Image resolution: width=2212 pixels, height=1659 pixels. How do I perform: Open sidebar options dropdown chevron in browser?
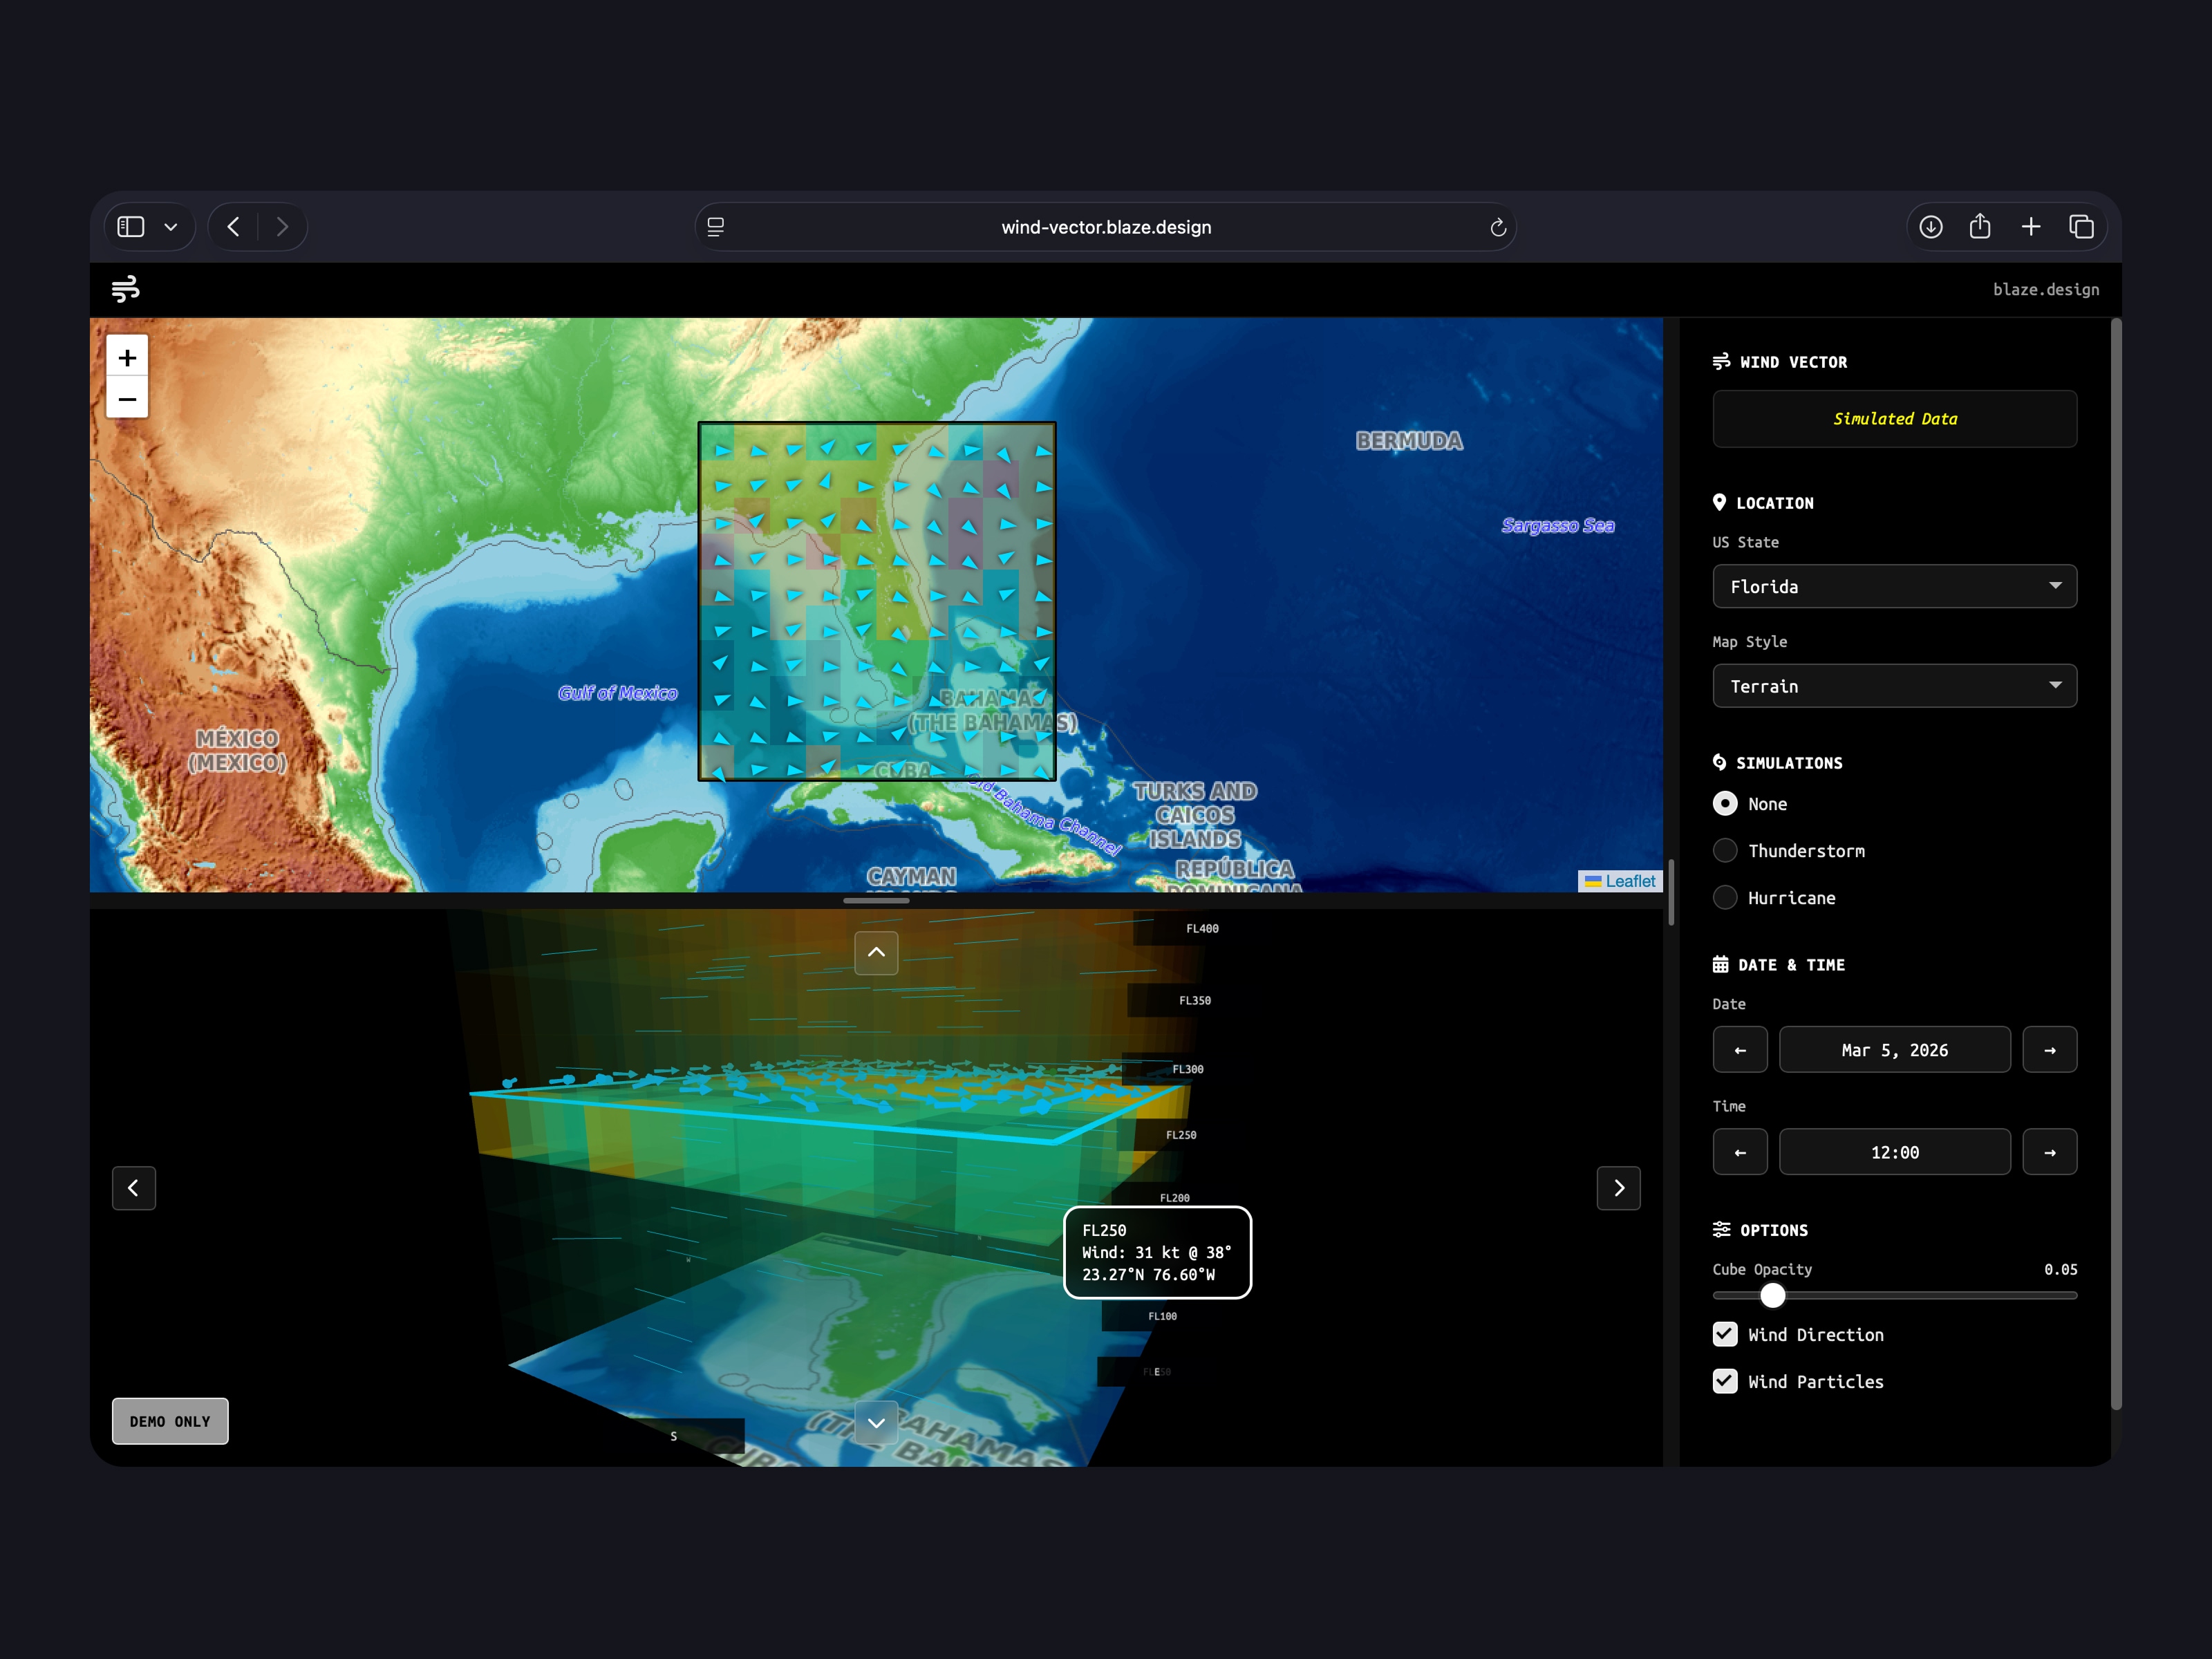tap(171, 227)
